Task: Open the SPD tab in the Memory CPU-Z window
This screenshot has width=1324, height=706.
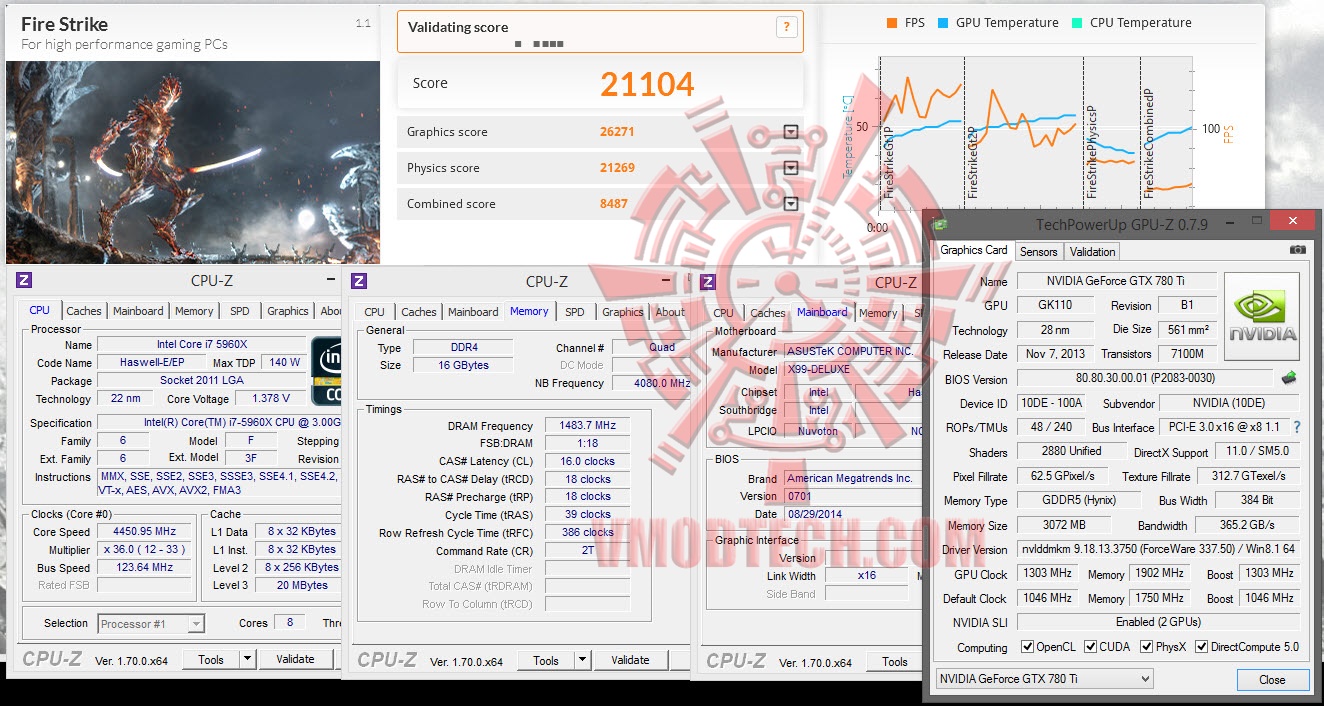Action: pyautogui.click(x=575, y=312)
